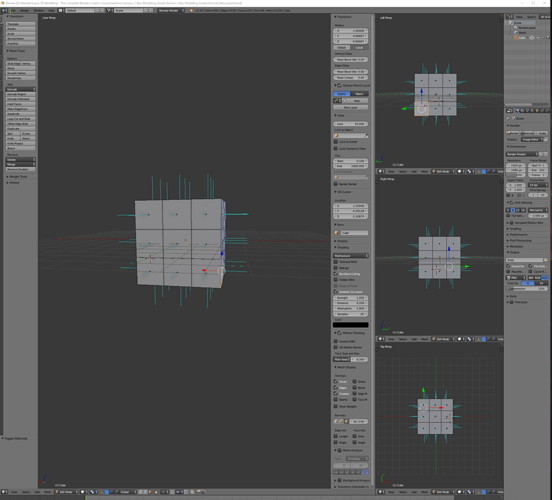The height and width of the screenshot is (500, 552).
Task: Open the Extrude dropdown under Add
Action: (20, 89)
